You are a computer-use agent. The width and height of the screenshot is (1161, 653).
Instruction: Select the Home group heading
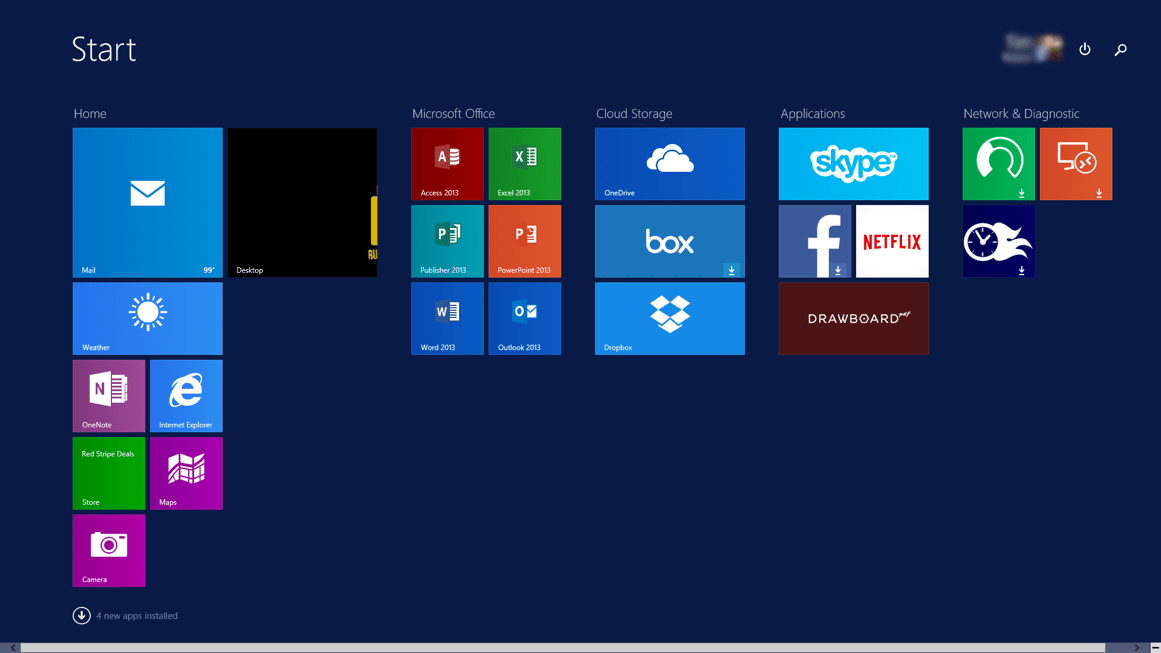pyautogui.click(x=90, y=113)
